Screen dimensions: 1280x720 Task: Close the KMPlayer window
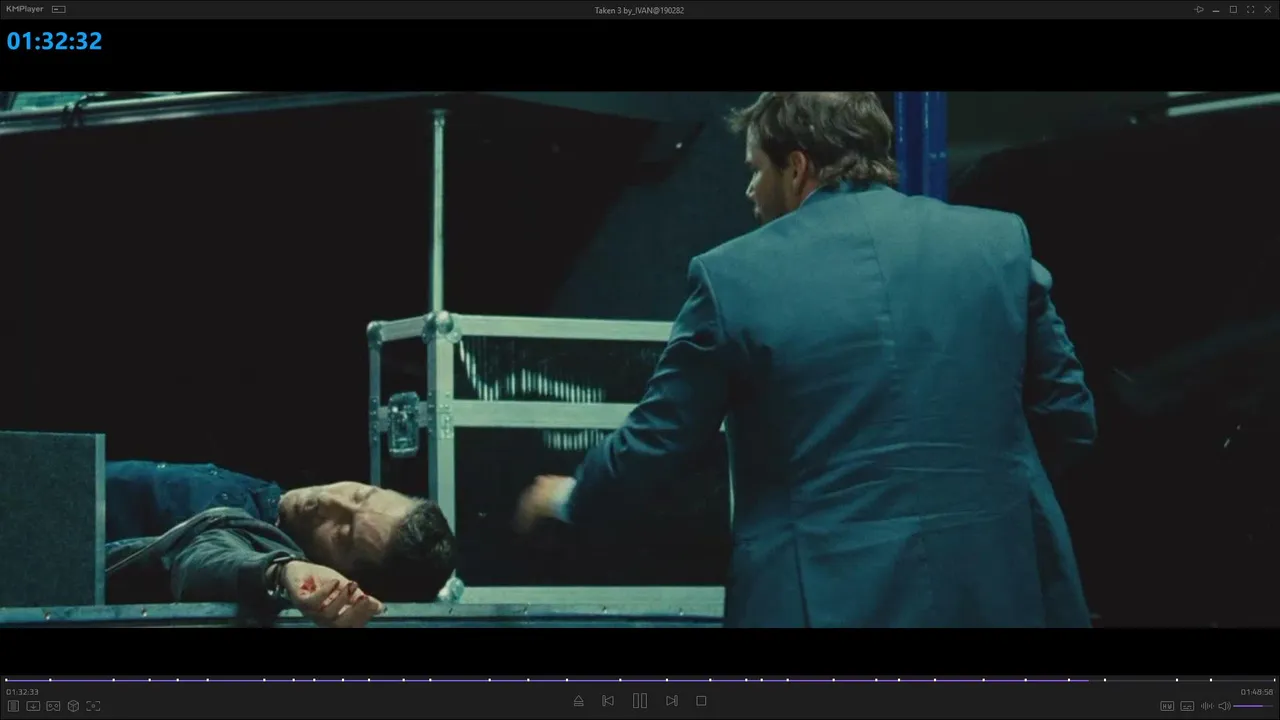[1267, 9]
